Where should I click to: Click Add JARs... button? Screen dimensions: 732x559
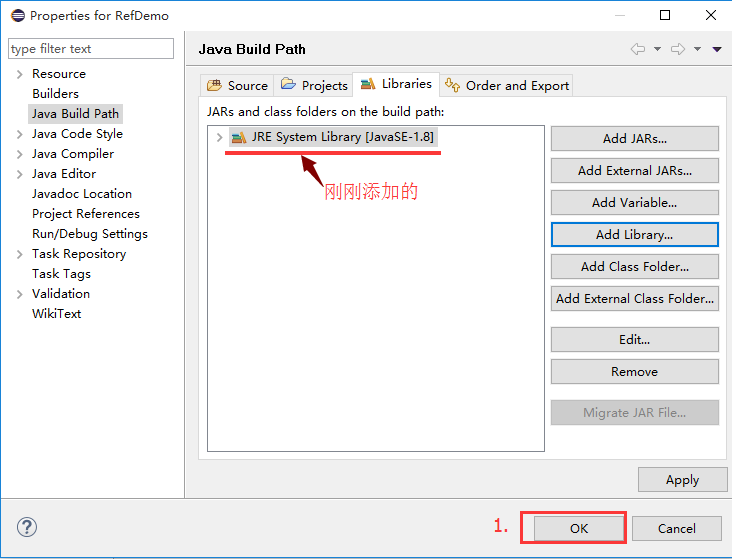coord(634,139)
